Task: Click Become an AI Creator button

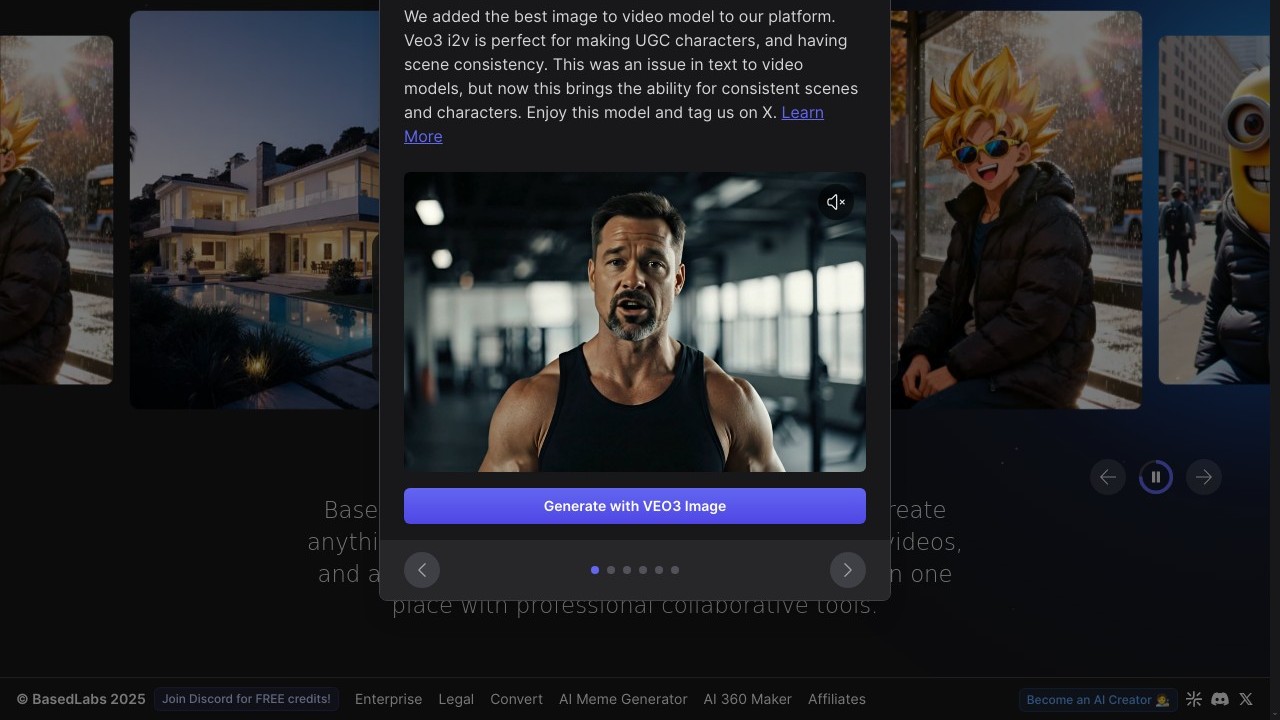Action: pyautogui.click(x=1097, y=699)
